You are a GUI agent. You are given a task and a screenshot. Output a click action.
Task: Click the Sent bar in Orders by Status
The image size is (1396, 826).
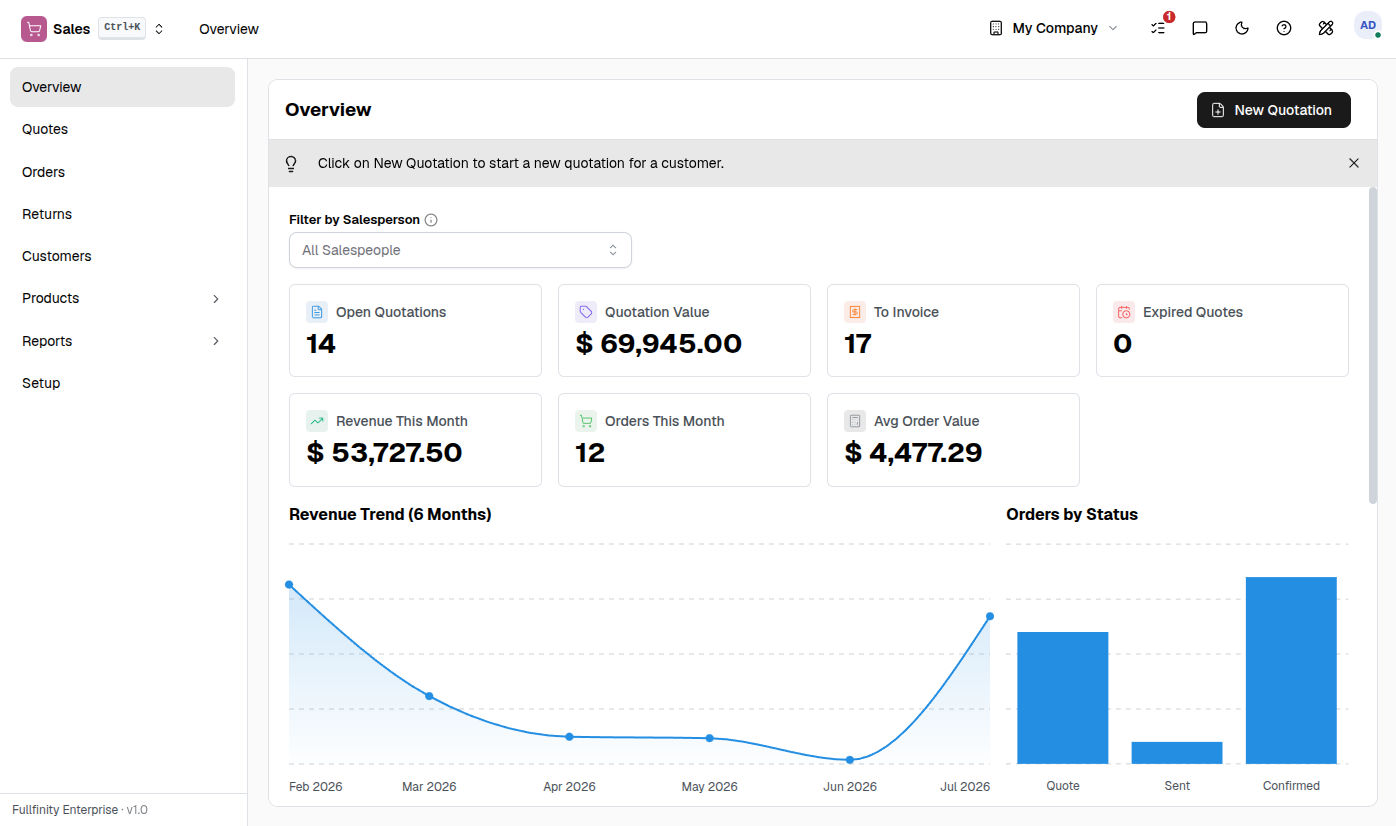pyautogui.click(x=1177, y=753)
